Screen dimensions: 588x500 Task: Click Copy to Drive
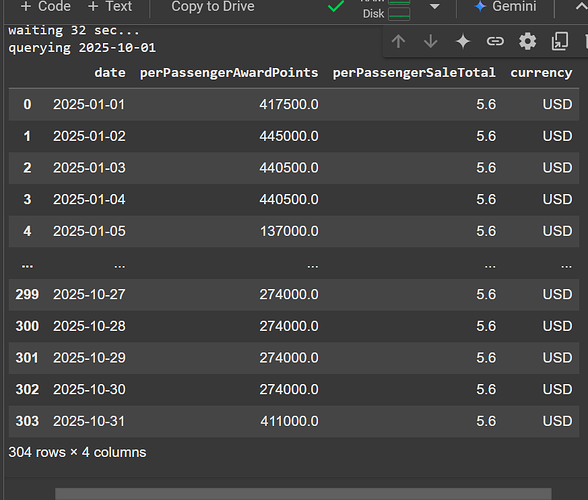[213, 6]
